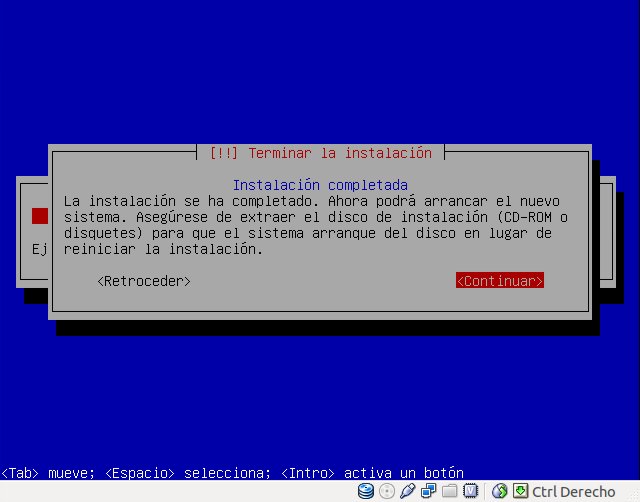Toggle the mouse integration globe icon

499,491
